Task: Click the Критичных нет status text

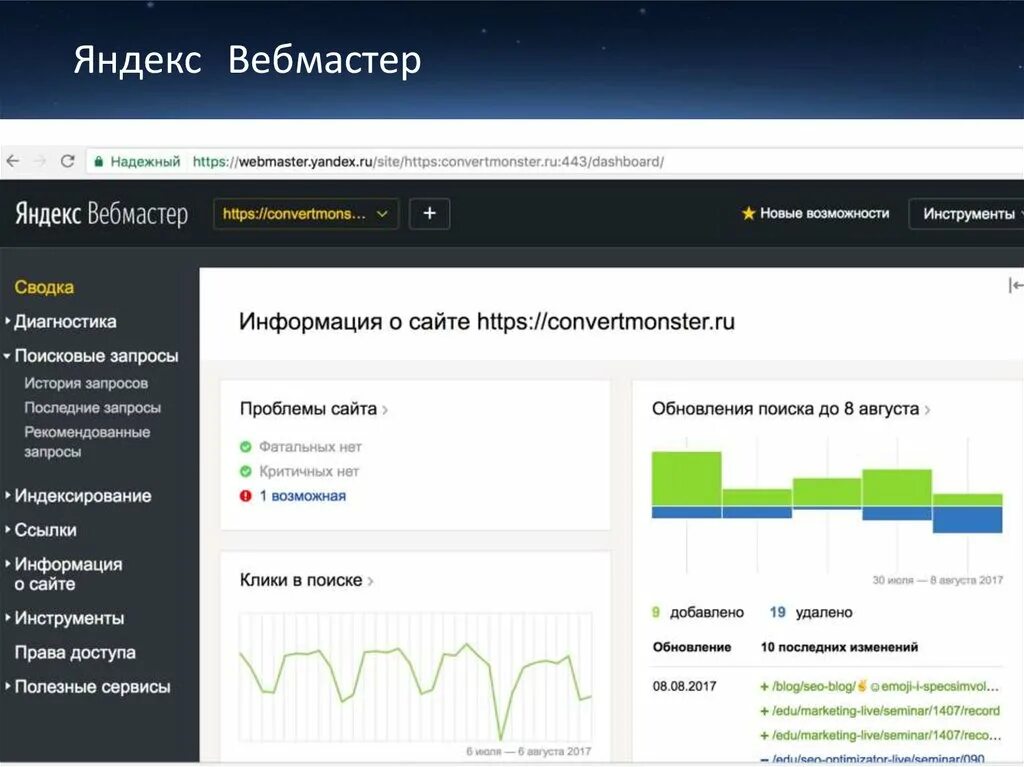Action: 309,471
